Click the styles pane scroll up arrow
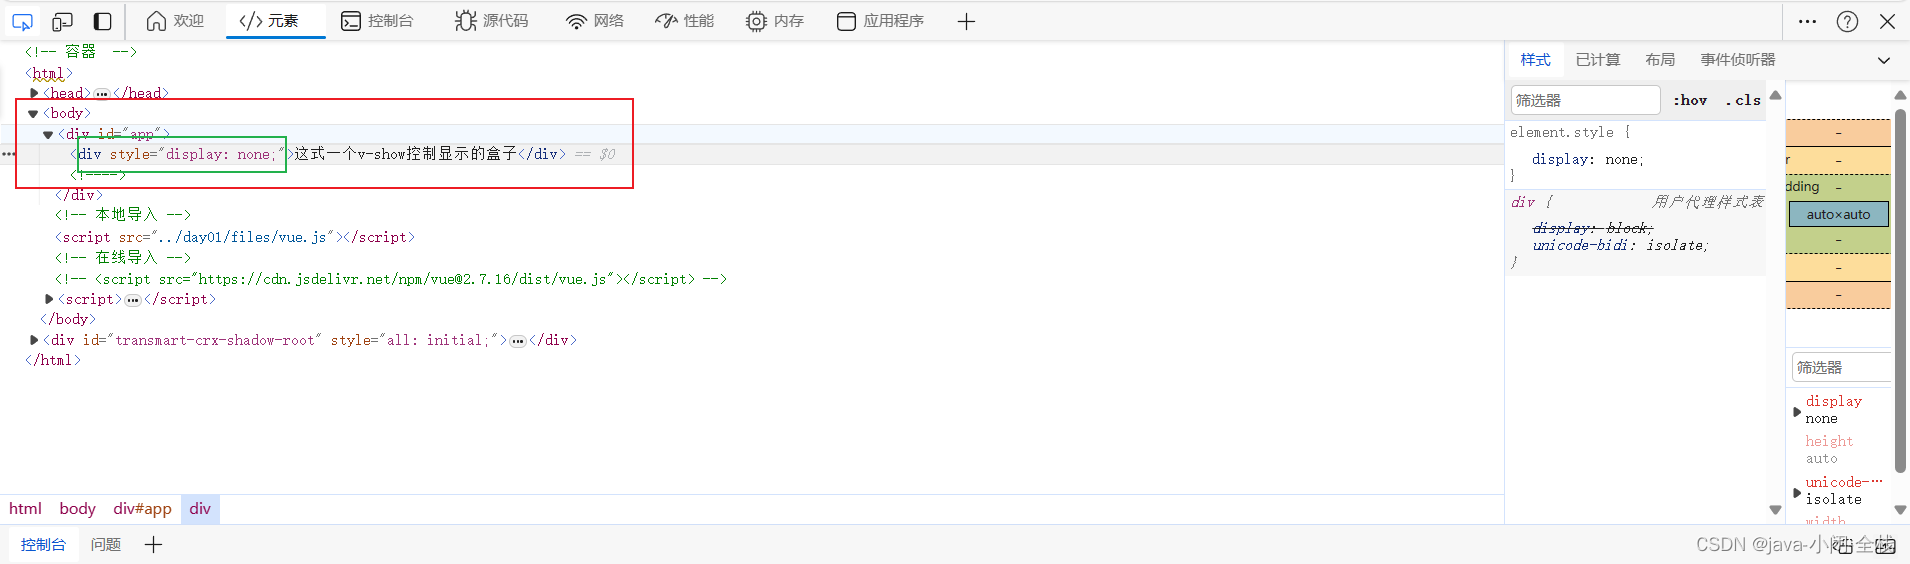This screenshot has height=564, width=1910. (1775, 95)
